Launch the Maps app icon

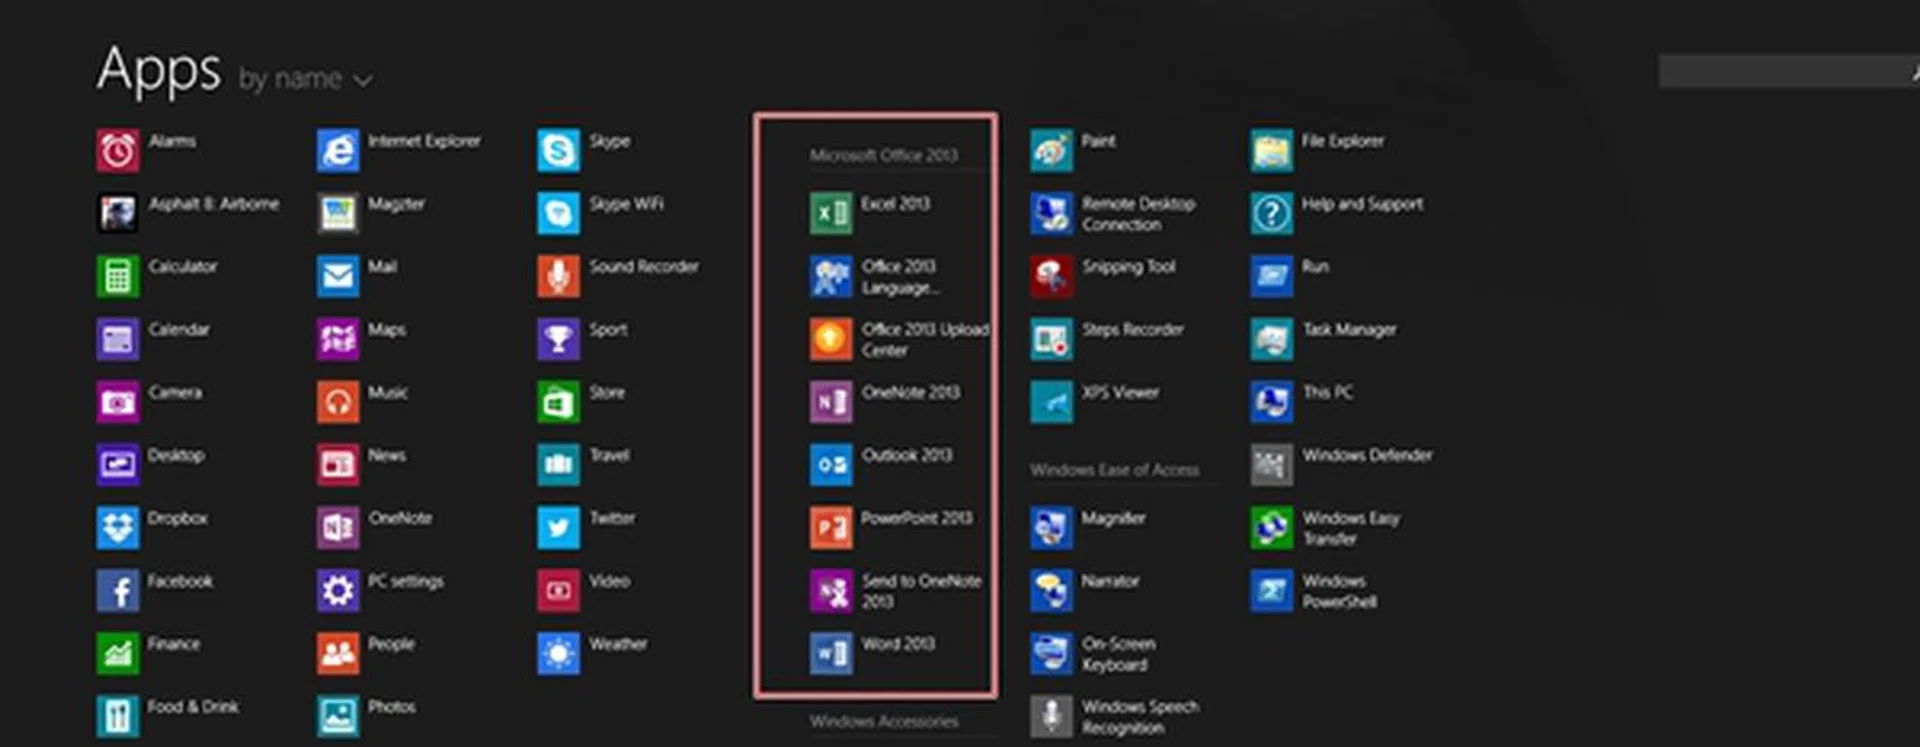(338, 340)
